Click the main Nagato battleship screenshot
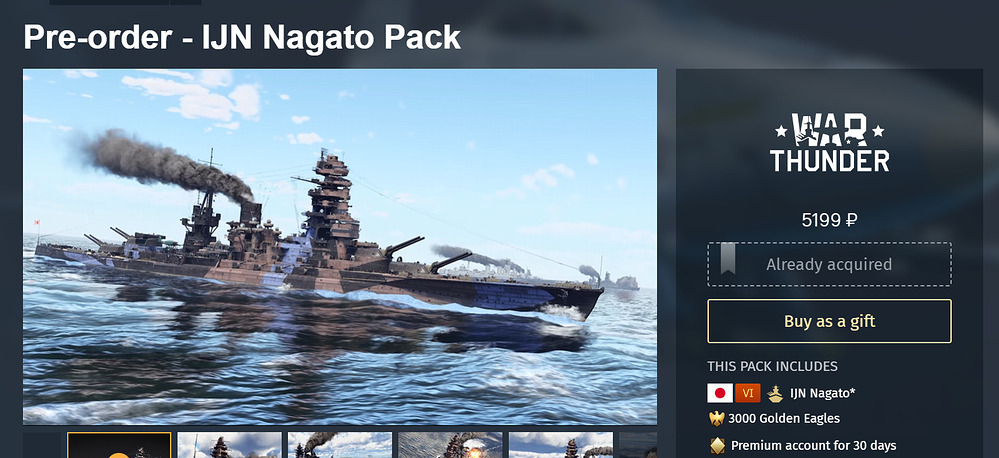Image resolution: width=999 pixels, height=458 pixels. (x=340, y=247)
